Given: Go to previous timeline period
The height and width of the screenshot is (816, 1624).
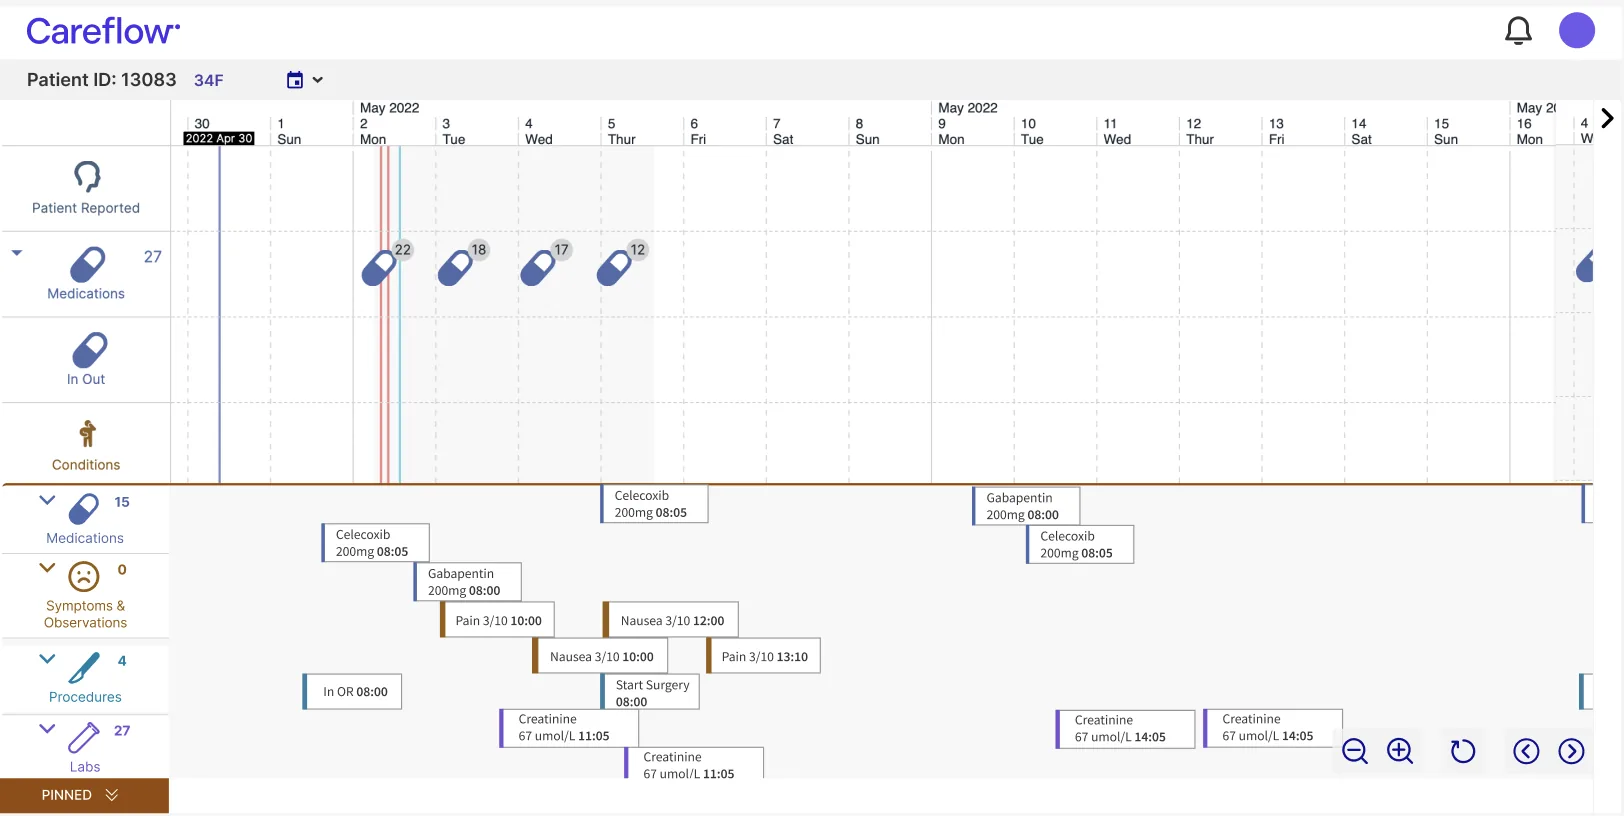Looking at the screenshot, I should click(1526, 751).
